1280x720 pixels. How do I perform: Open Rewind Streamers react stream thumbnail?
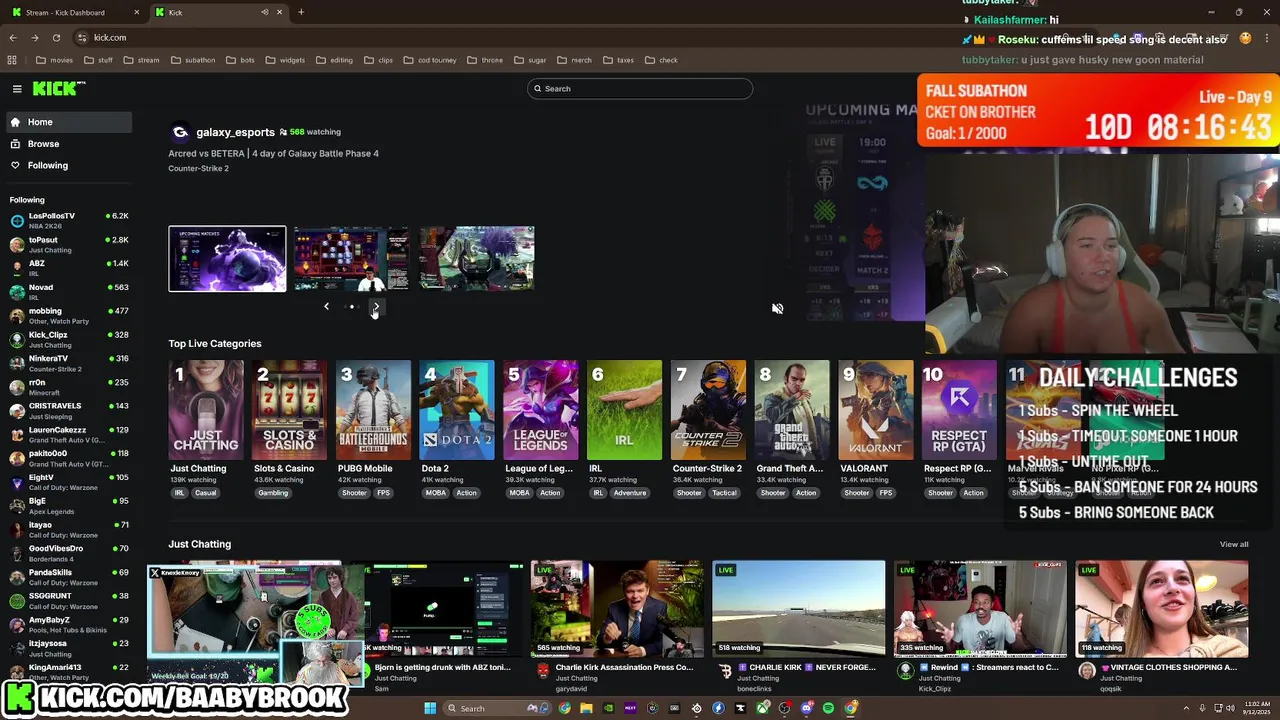980,609
